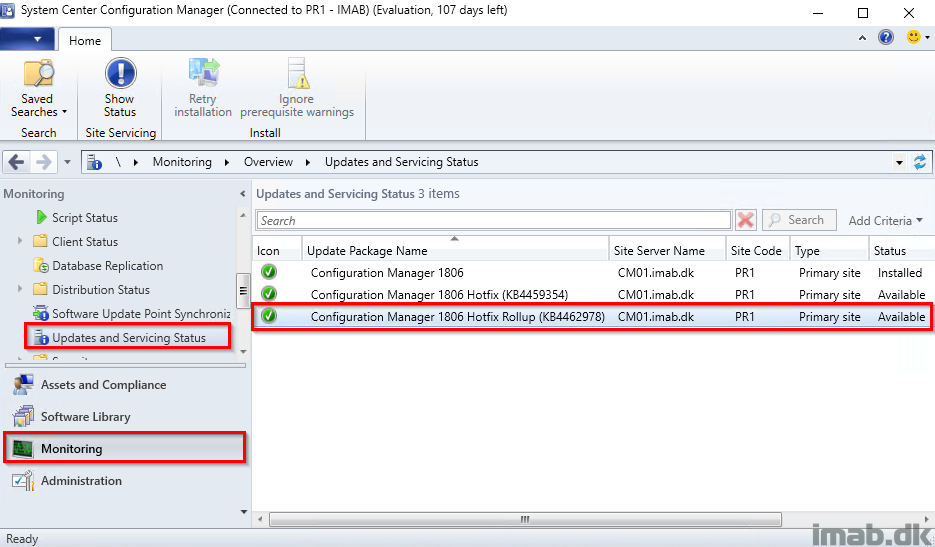
Task: Expand the Client Status folder node
Action: click(x=20, y=241)
